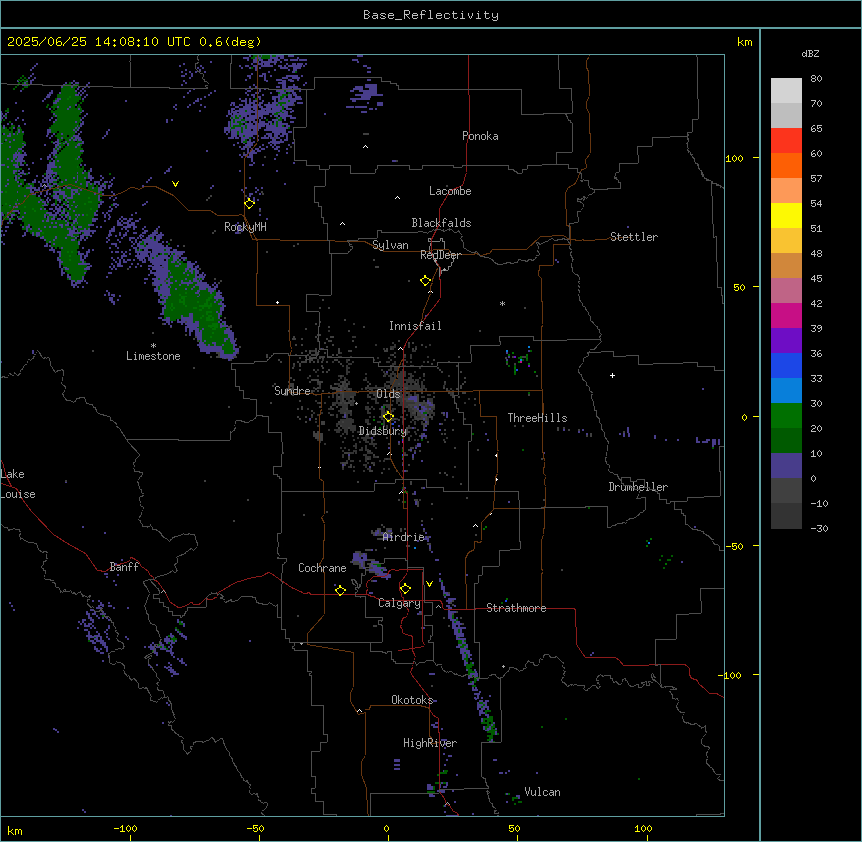Pick the red legend swatch between 65 and 60
Image resolution: width=862 pixels, height=842 pixels.
coord(786,141)
